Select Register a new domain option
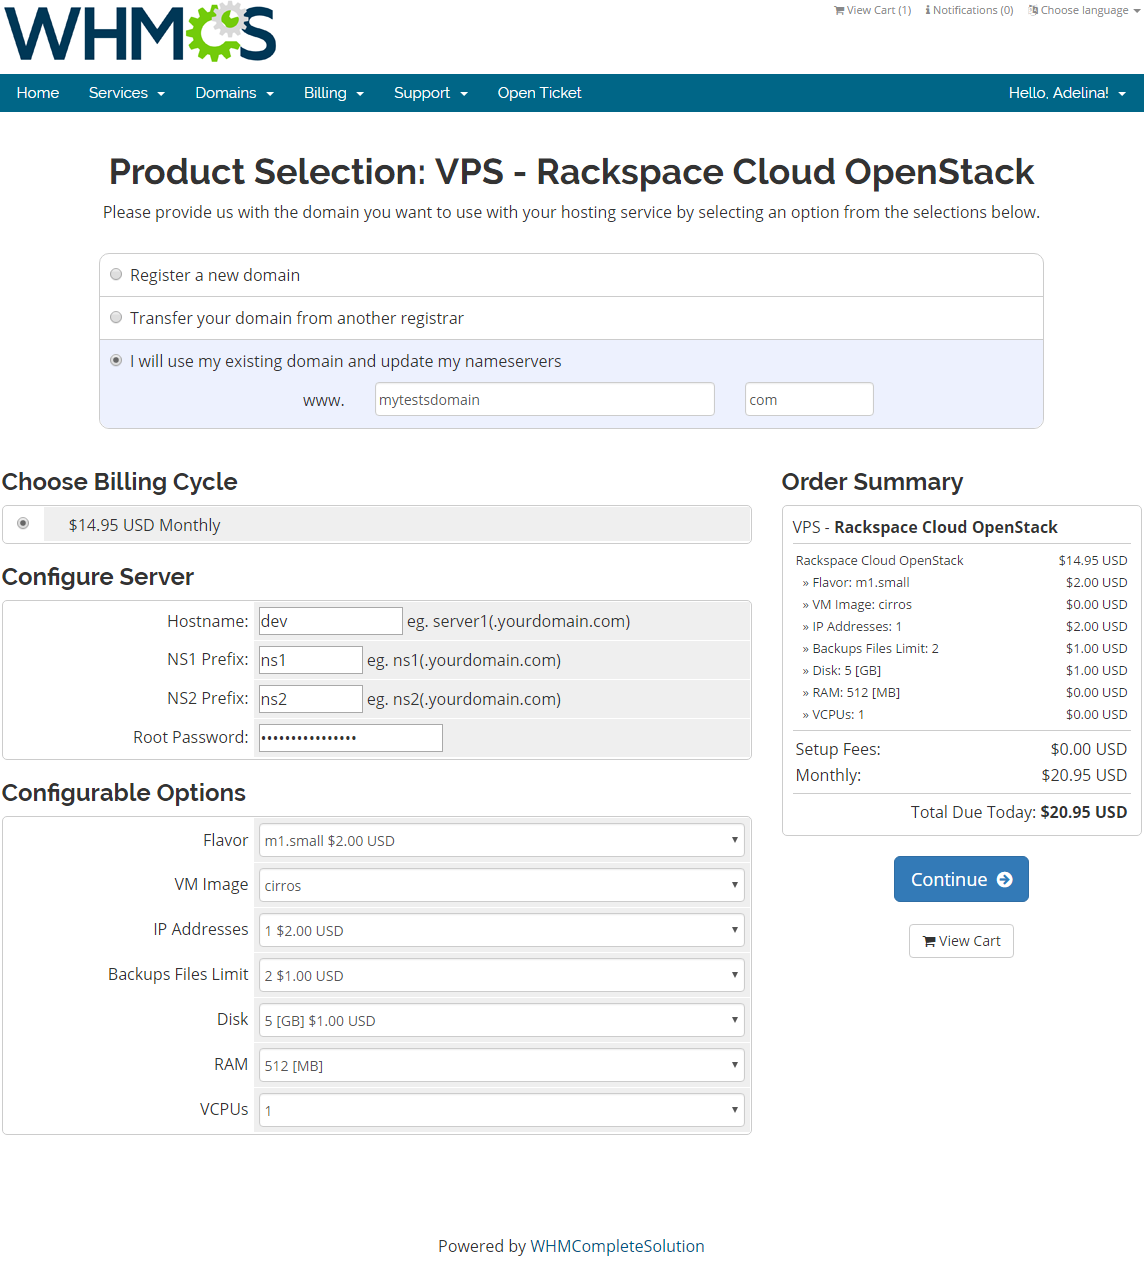 pos(116,274)
